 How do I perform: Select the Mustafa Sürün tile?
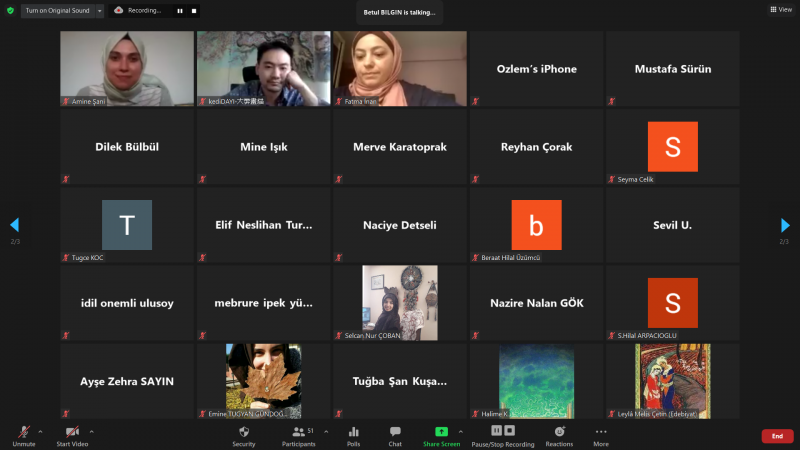(x=672, y=69)
